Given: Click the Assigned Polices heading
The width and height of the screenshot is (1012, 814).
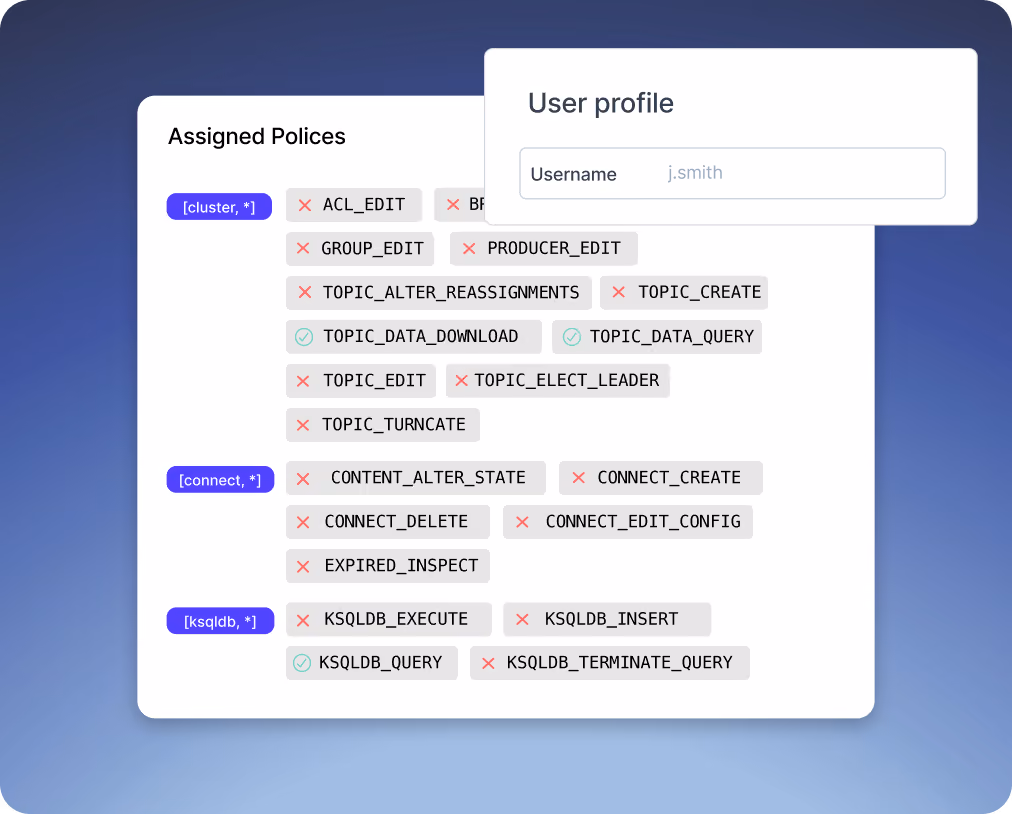Looking at the screenshot, I should [x=257, y=137].
